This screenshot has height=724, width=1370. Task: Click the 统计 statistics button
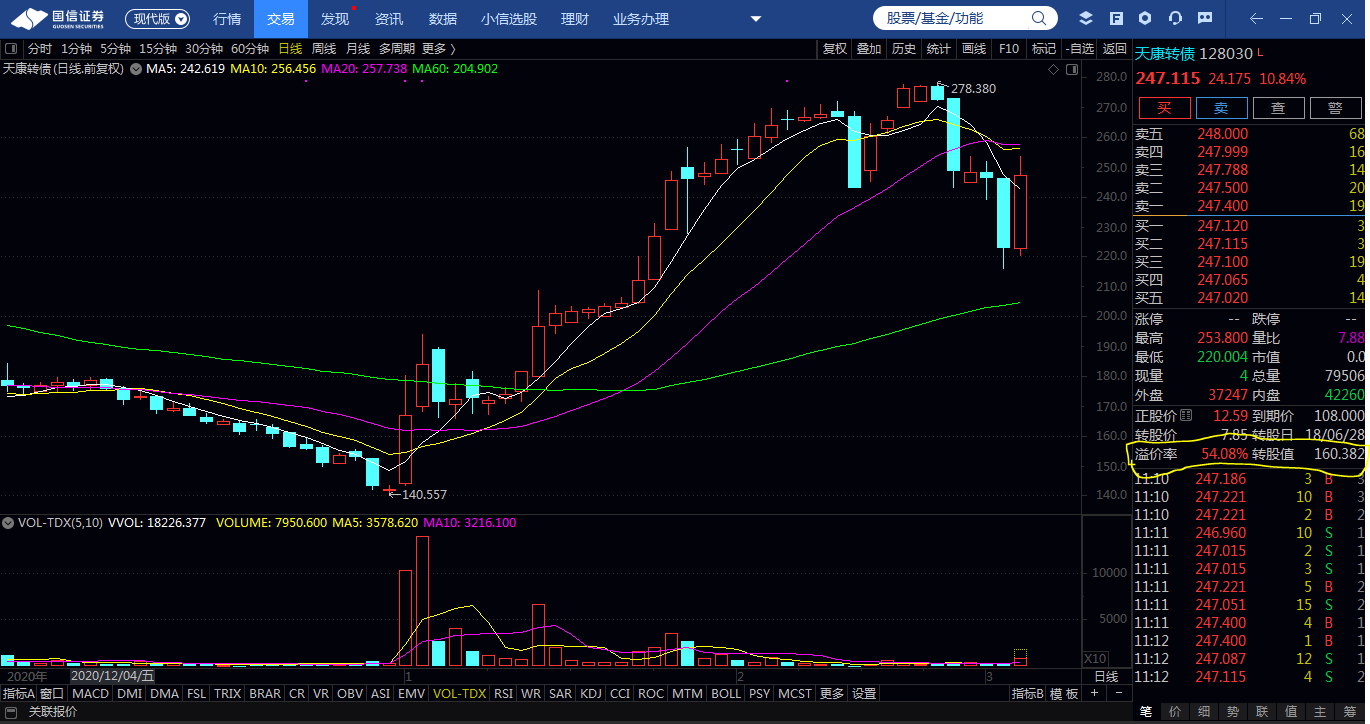[939, 49]
